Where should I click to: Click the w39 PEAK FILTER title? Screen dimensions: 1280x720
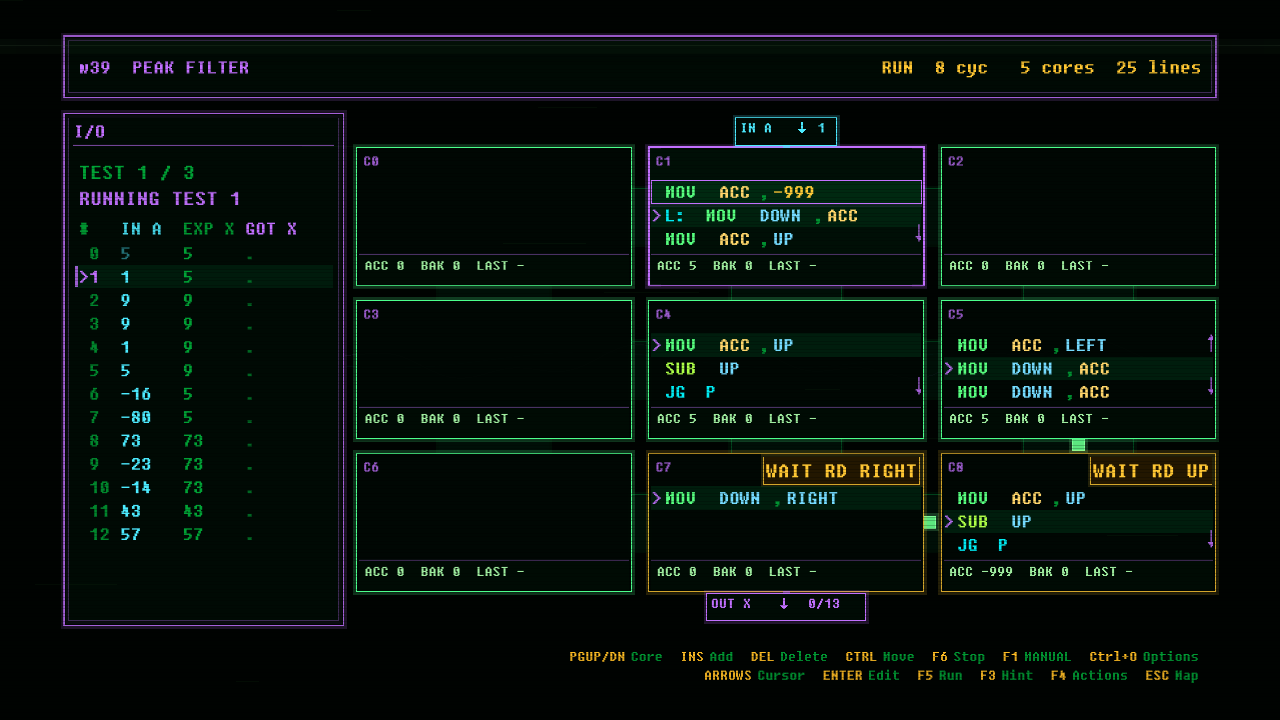pos(165,68)
